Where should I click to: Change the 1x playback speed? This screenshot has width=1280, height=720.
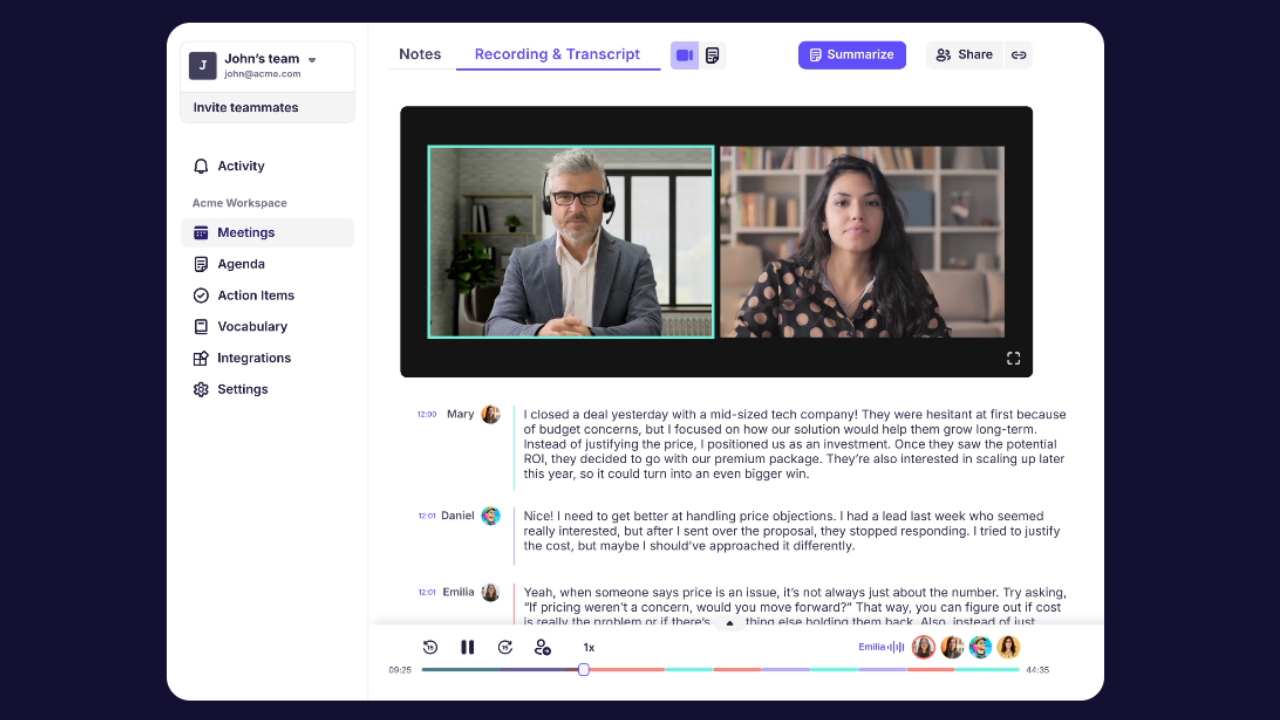click(x=589, y=647)
